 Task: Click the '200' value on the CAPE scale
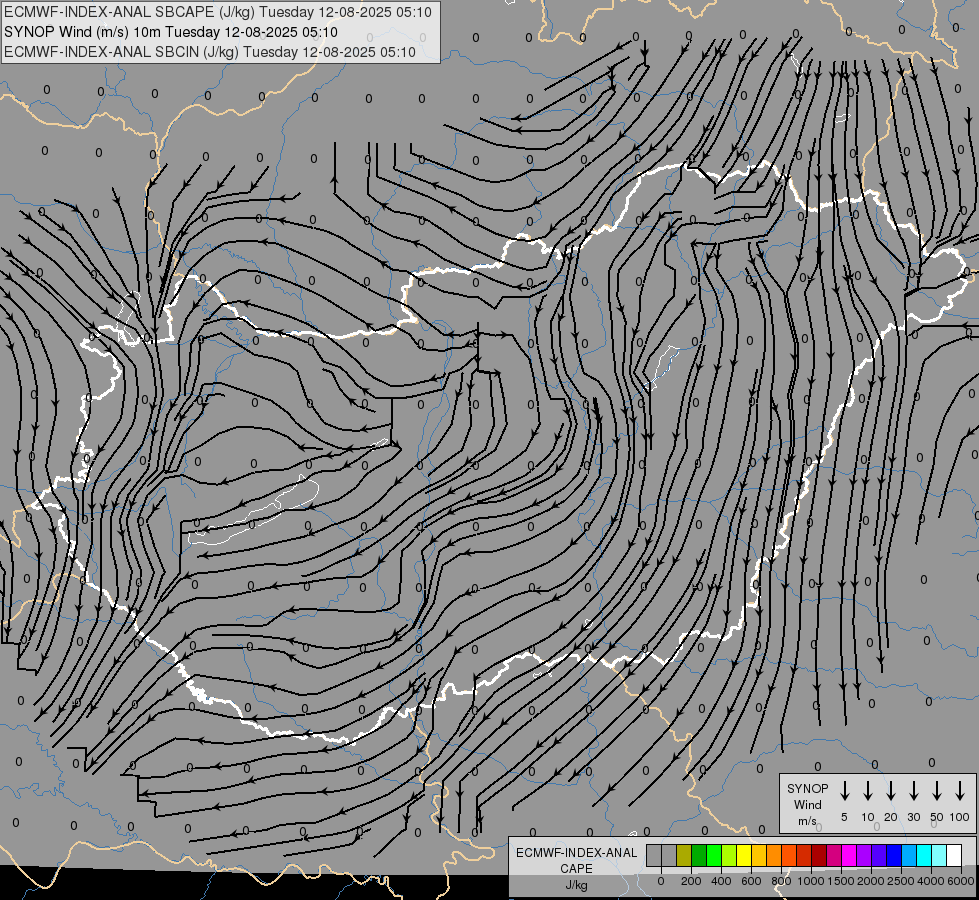click(x=691, y=881)
